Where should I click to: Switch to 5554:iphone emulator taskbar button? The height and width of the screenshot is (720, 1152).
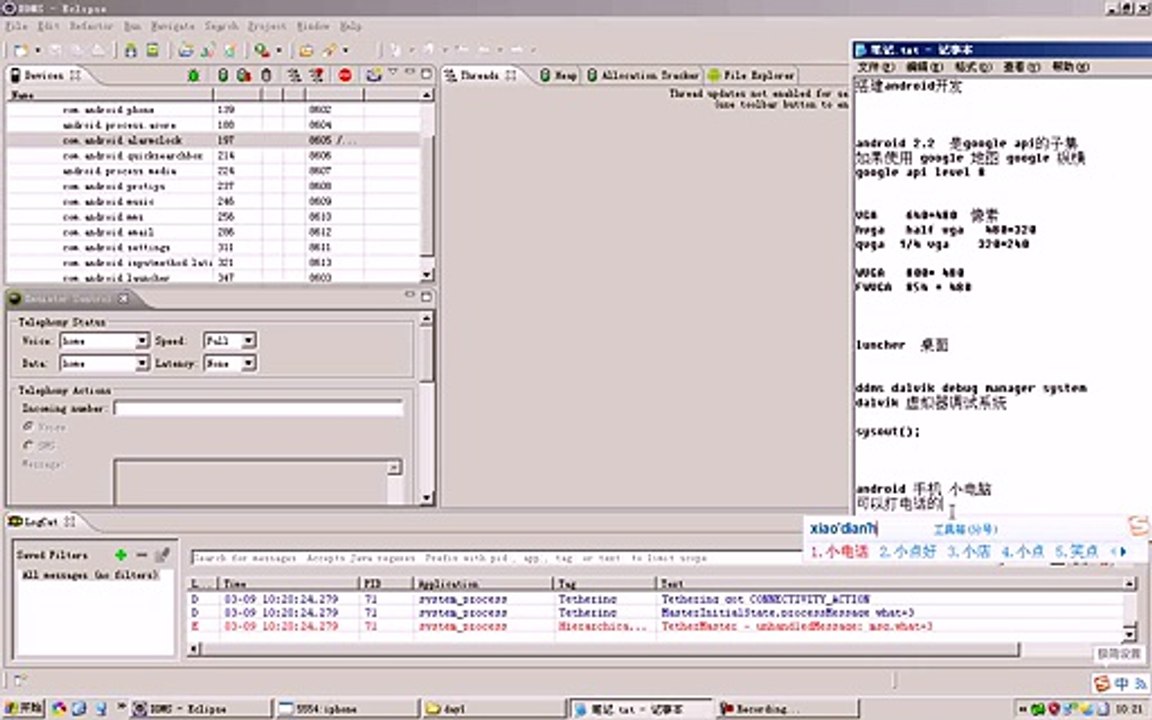(345, 709)
